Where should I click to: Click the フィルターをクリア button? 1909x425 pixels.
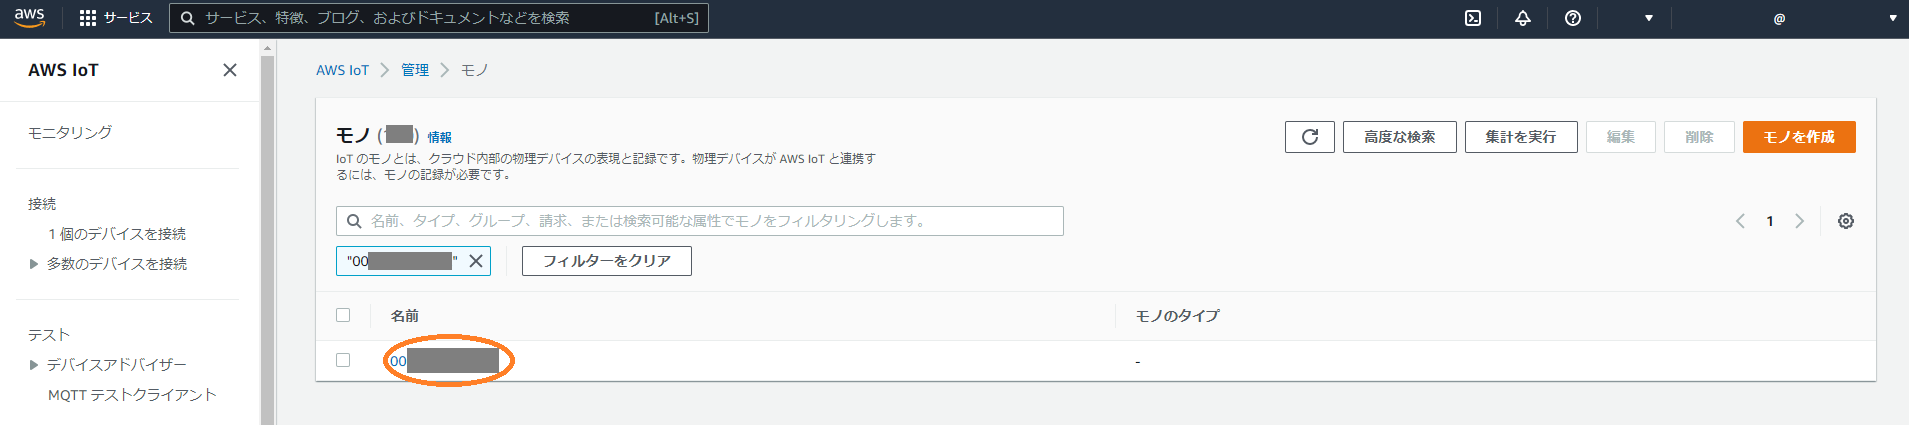[606, 261]
